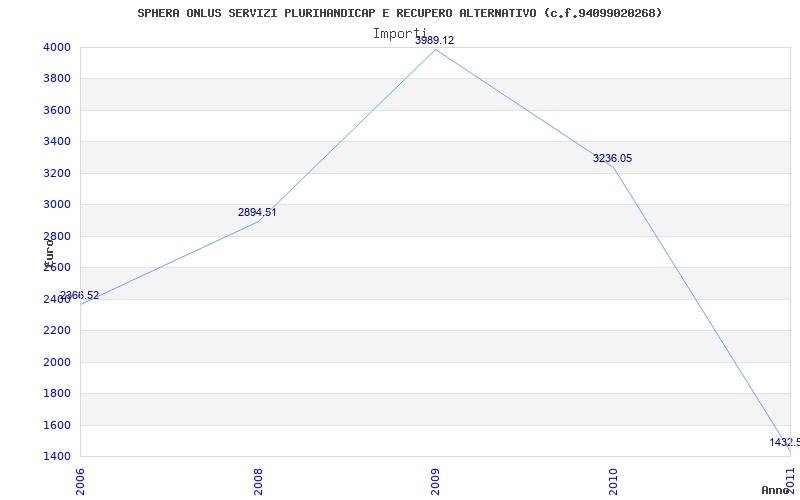Click the Anno axis title
Viewport: 800px width, 500px height.
tap(776, 490)
